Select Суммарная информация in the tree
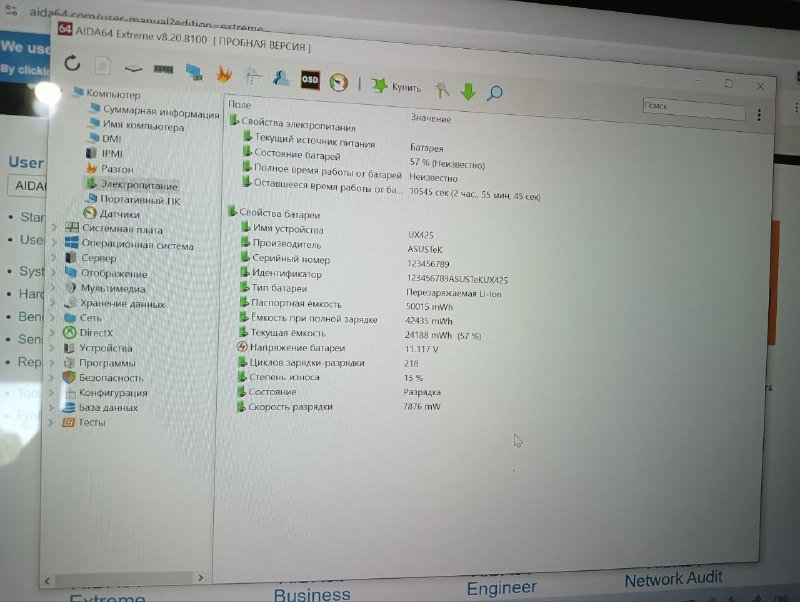 click(x=160, y=112)
